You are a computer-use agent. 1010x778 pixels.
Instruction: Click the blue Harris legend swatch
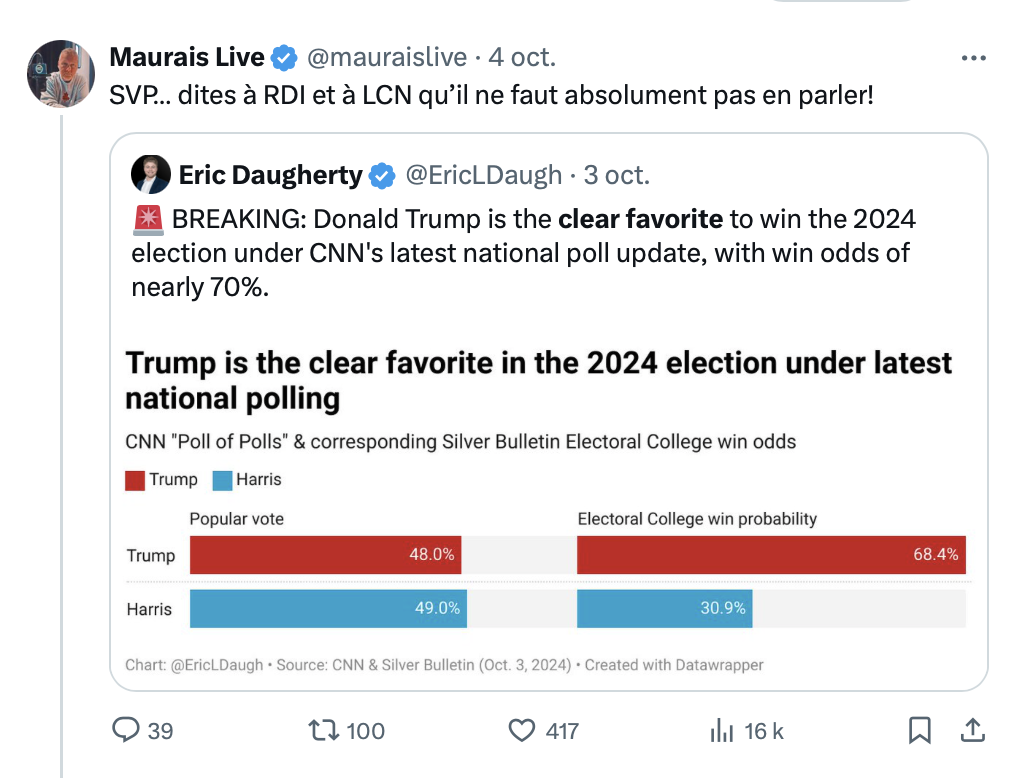coord(222,480)
